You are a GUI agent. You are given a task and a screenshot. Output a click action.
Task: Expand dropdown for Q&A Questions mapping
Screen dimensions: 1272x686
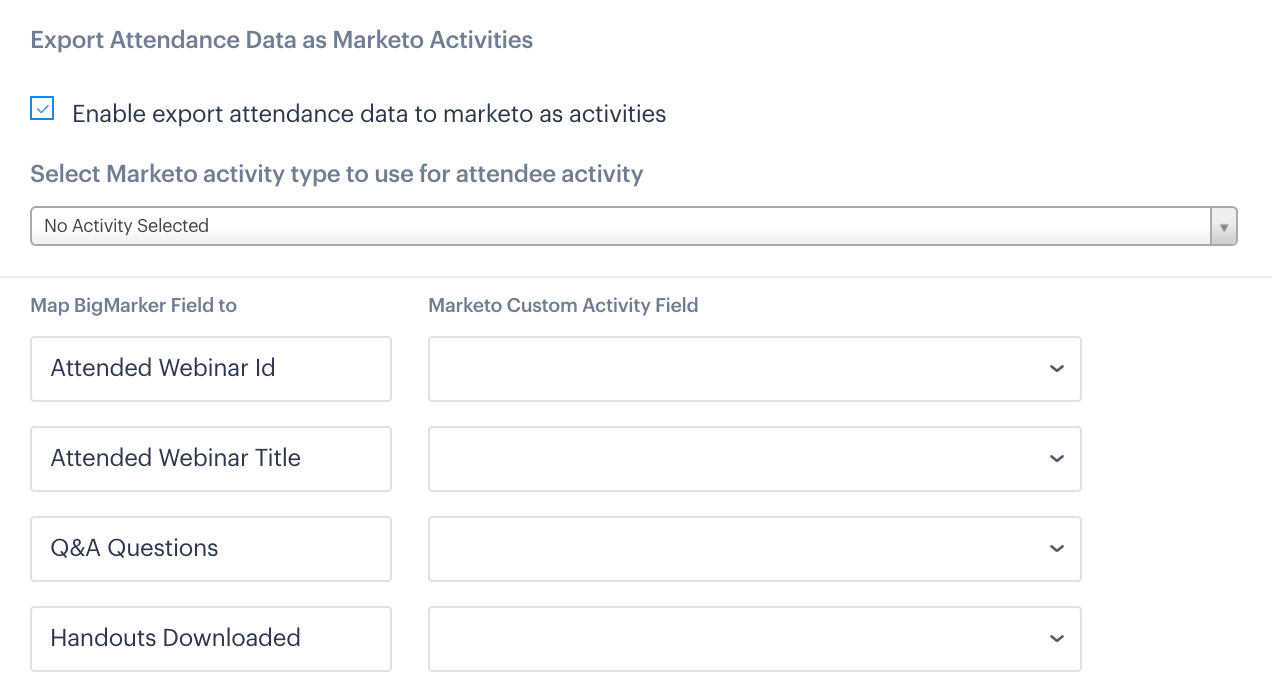click(x=755, y=549)
